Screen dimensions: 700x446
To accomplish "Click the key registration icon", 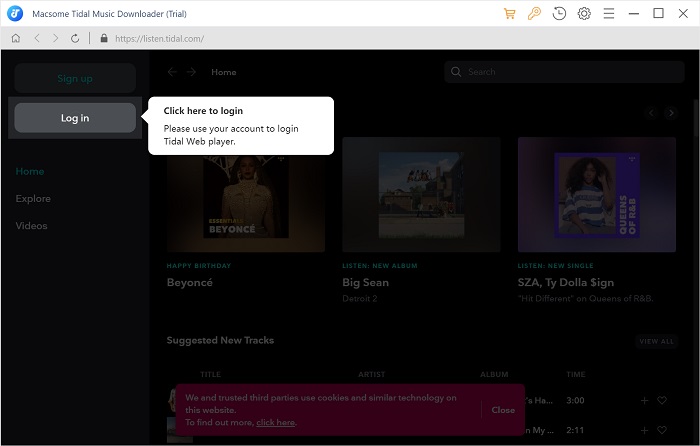I will click(534, 13).
